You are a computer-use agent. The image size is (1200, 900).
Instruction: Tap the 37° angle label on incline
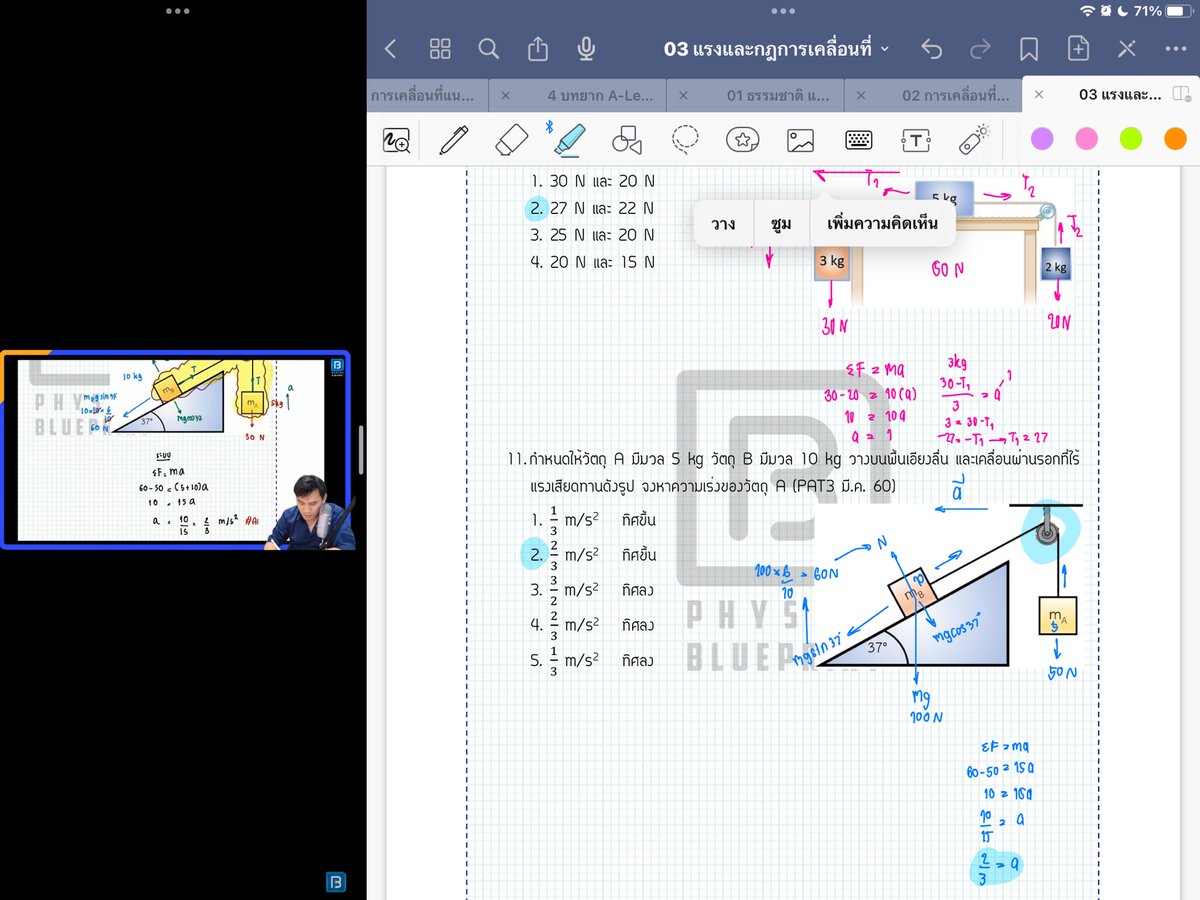coord(877,648)
